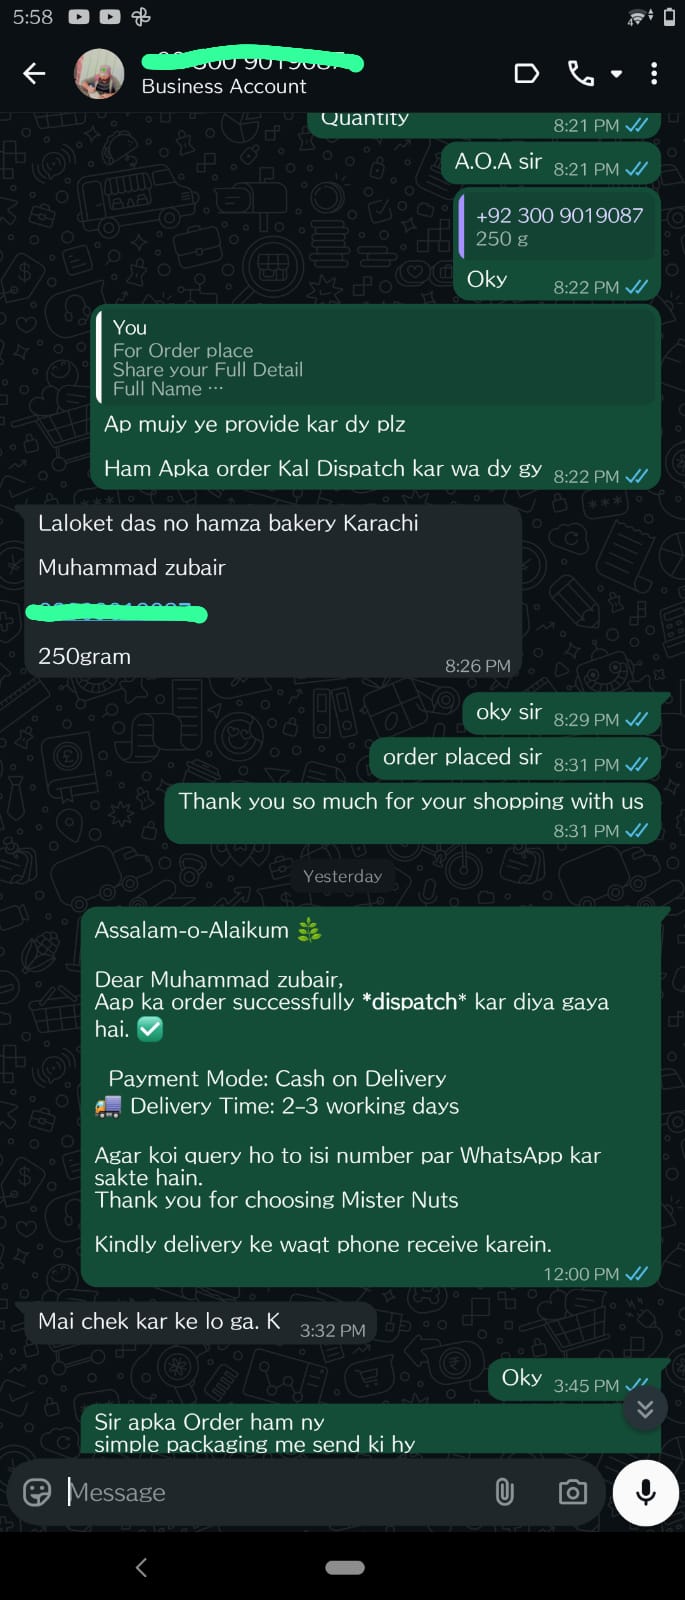
Task: Tap the label tag icon in header
Action: [x=526, y=73]
